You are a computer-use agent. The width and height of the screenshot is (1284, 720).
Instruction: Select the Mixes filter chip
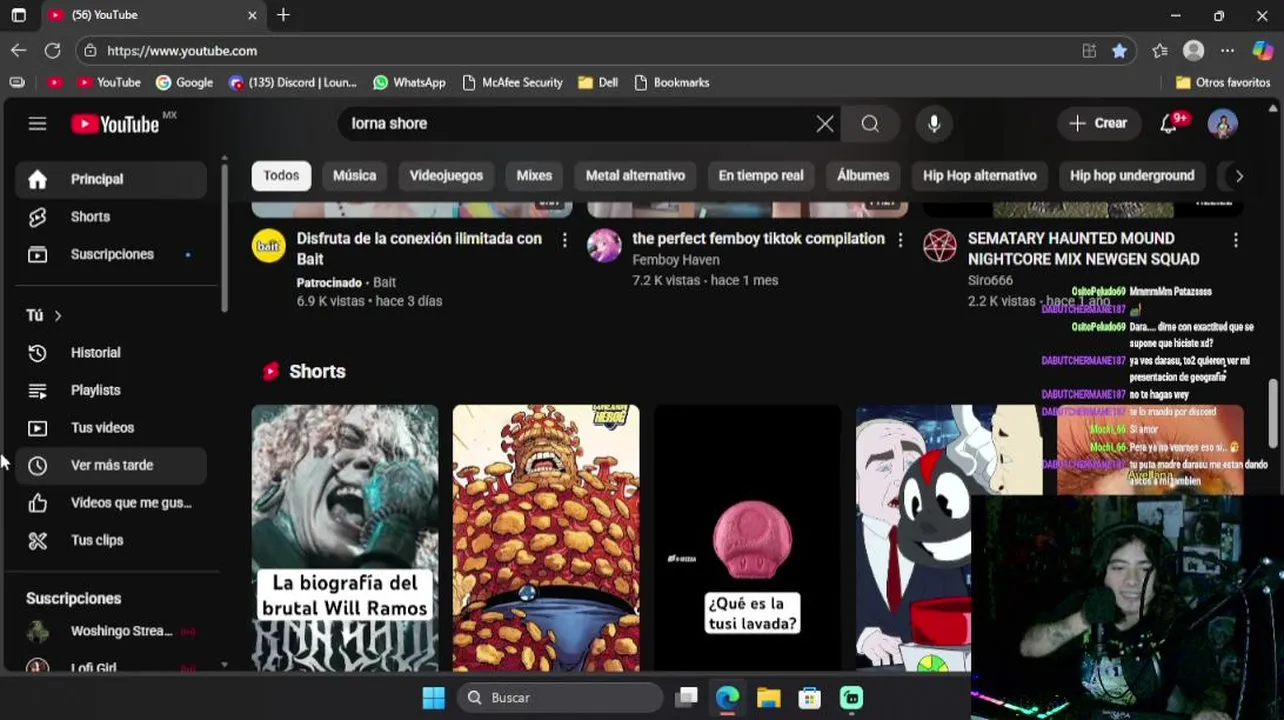534,175
